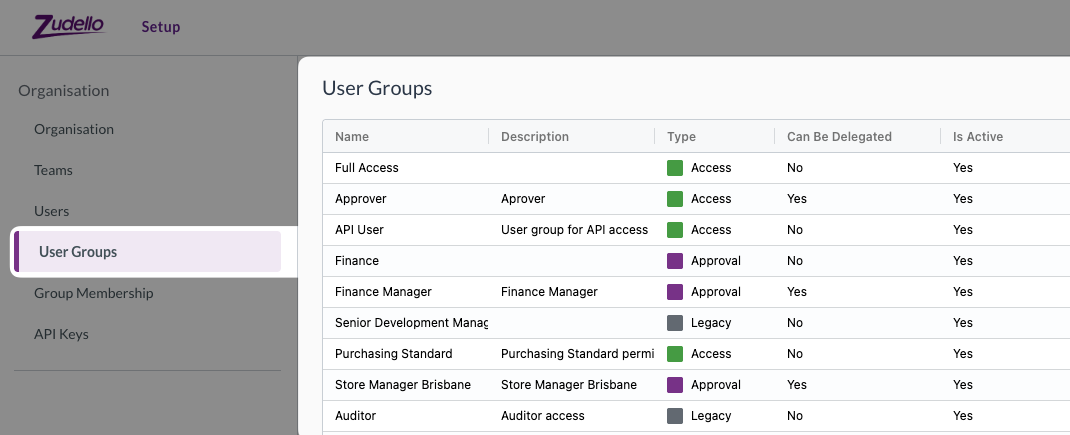Select User Groups sidebar item
Image resolution: width=1070 pixels, height=435 pixels.
tap(147, 251)
